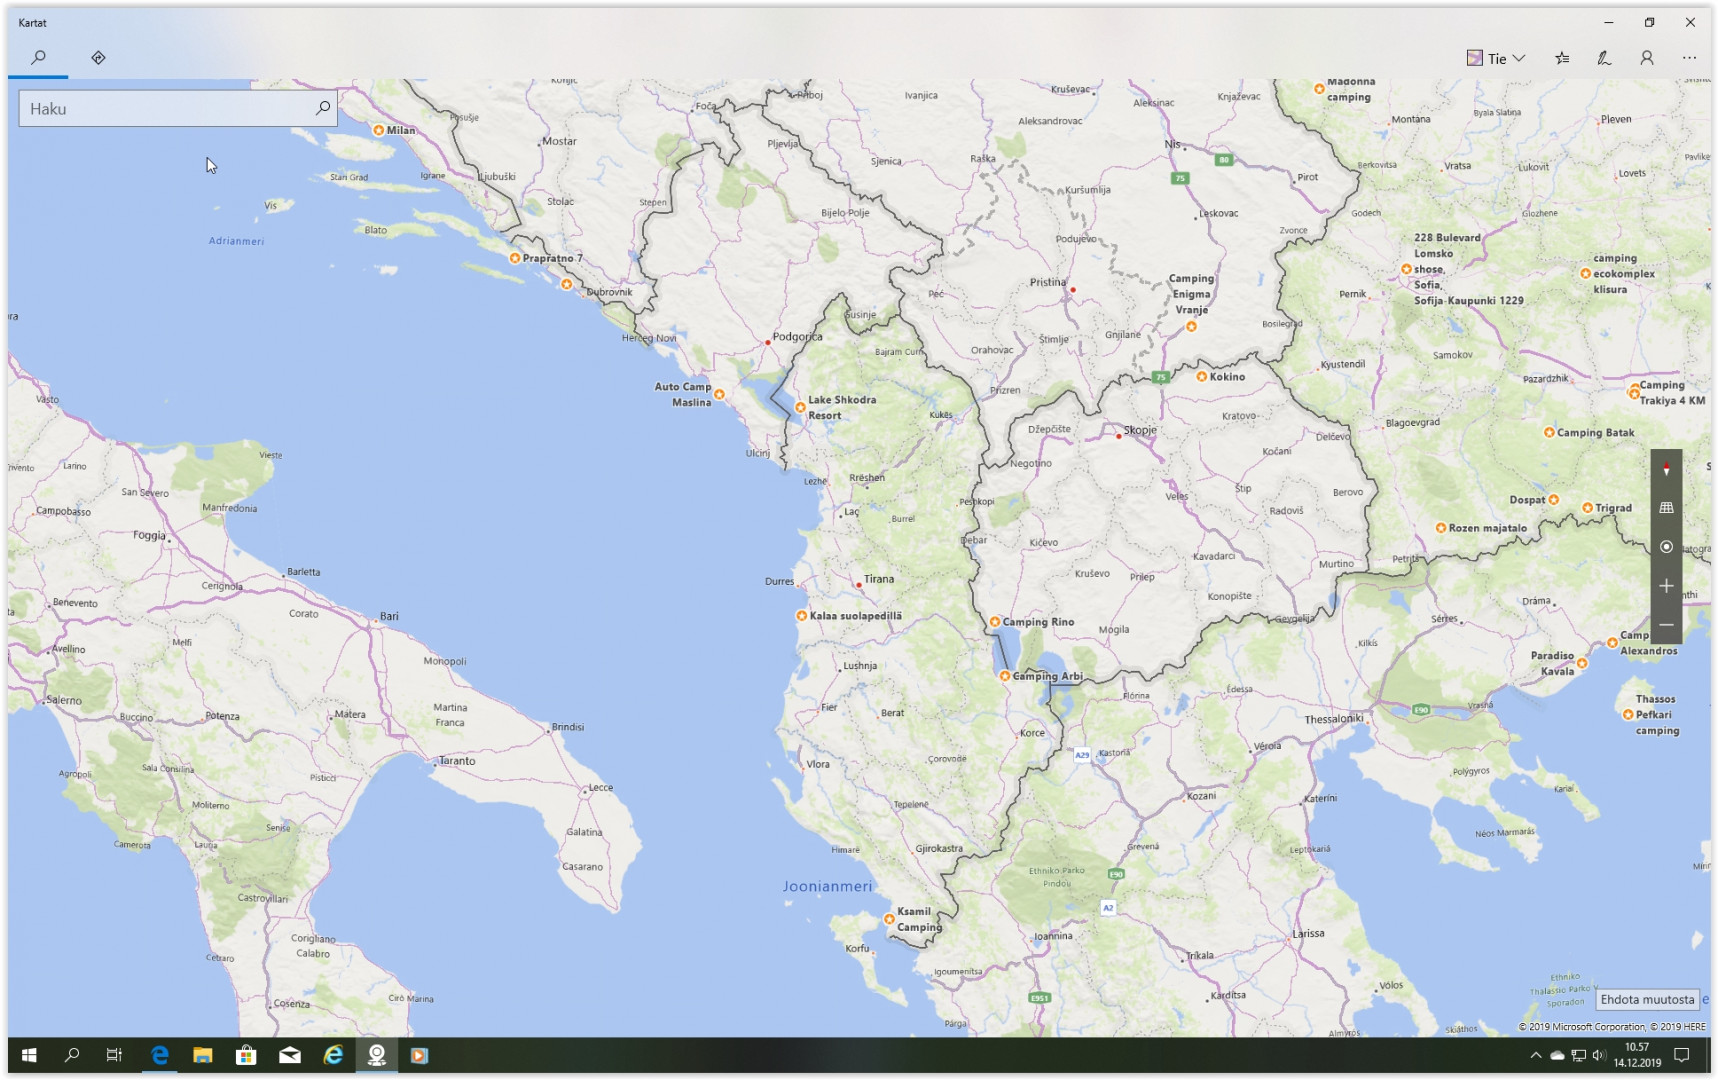Select the Lake Shkodra Resort map marker
1718x1080 pixels.
[x=800, y=407]
